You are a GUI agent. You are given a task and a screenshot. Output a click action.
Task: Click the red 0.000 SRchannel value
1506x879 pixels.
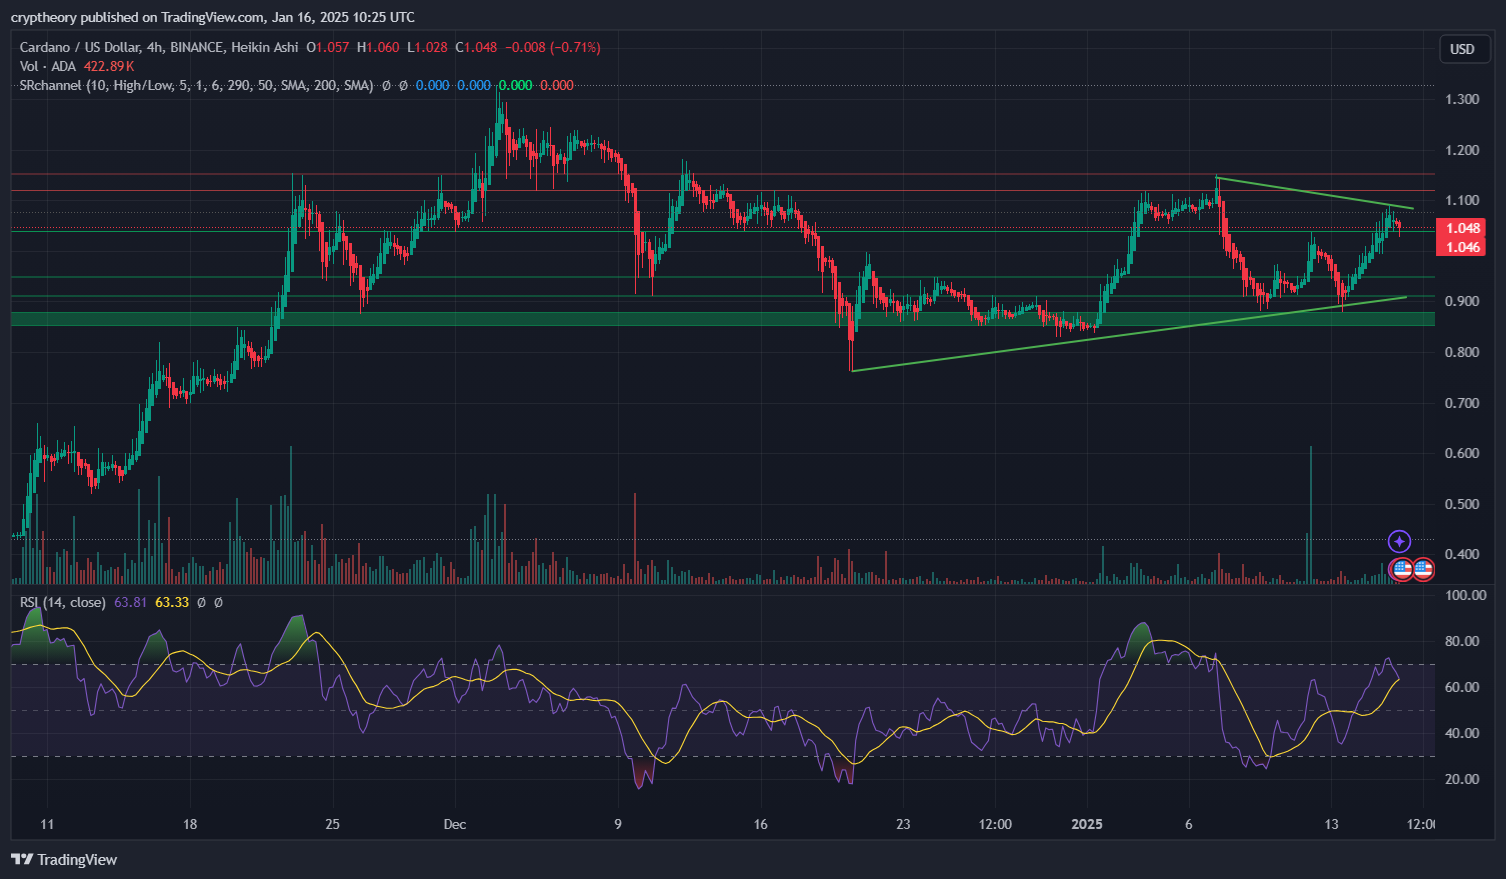(557, 86)
